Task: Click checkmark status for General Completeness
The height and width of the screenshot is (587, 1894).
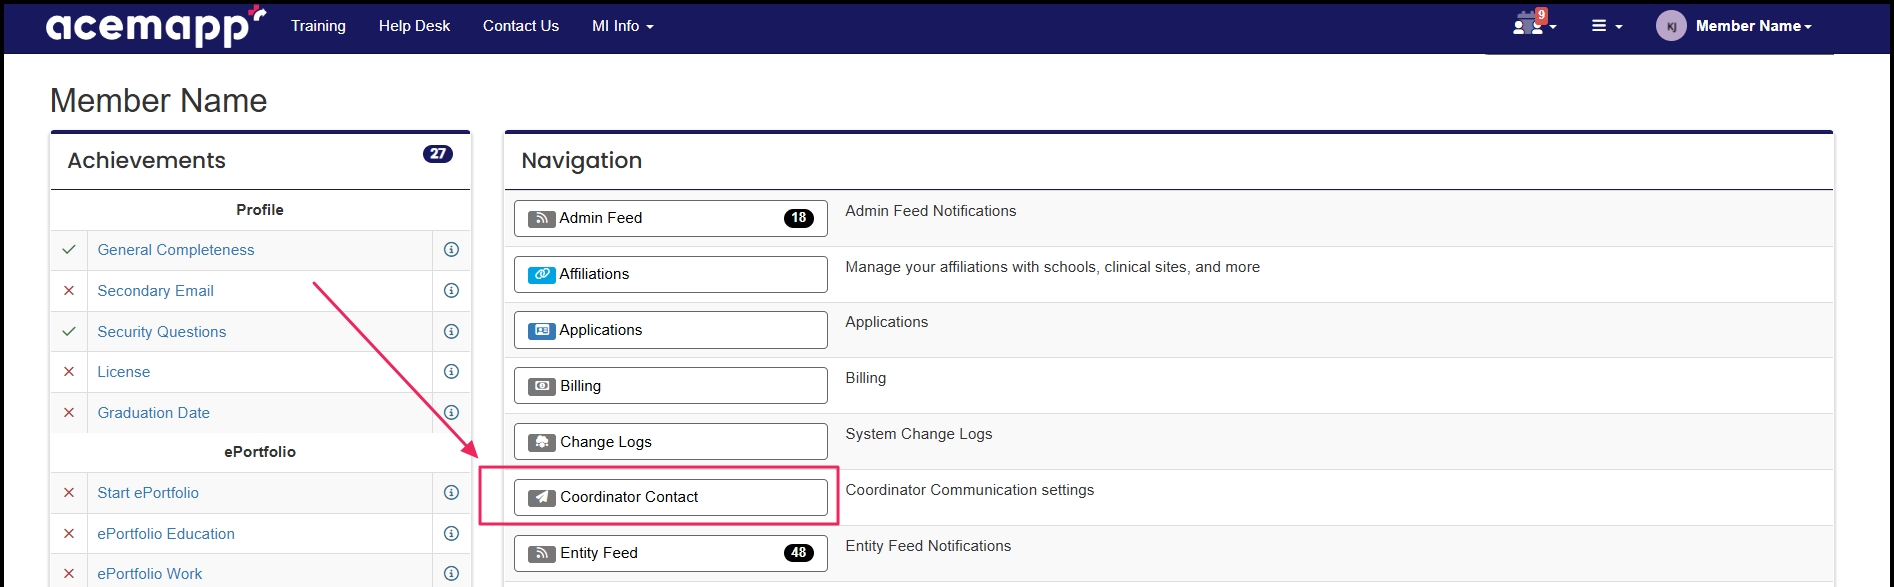Action: (x=69, y=250)
